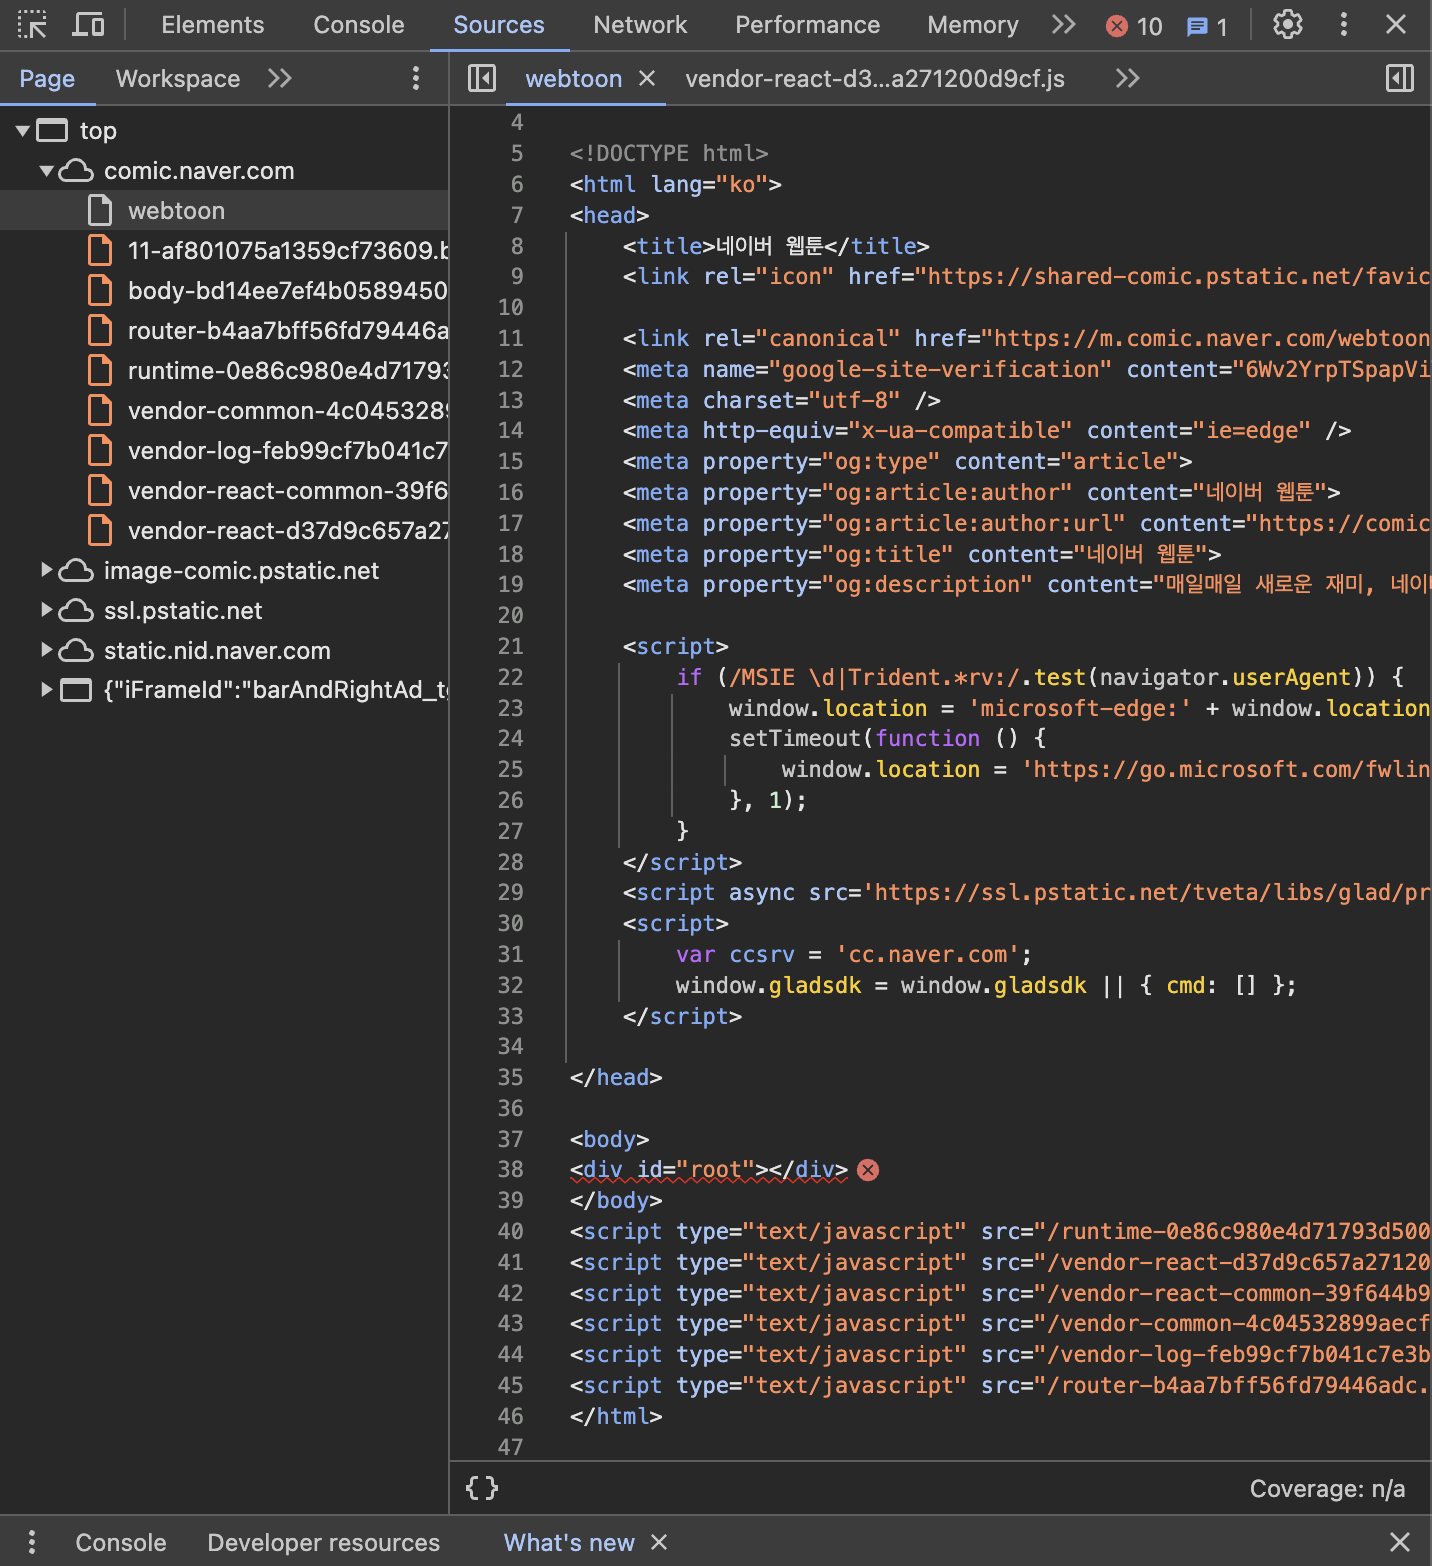
Task: Toggle the device toolbar icon
Action: [88, 24]
